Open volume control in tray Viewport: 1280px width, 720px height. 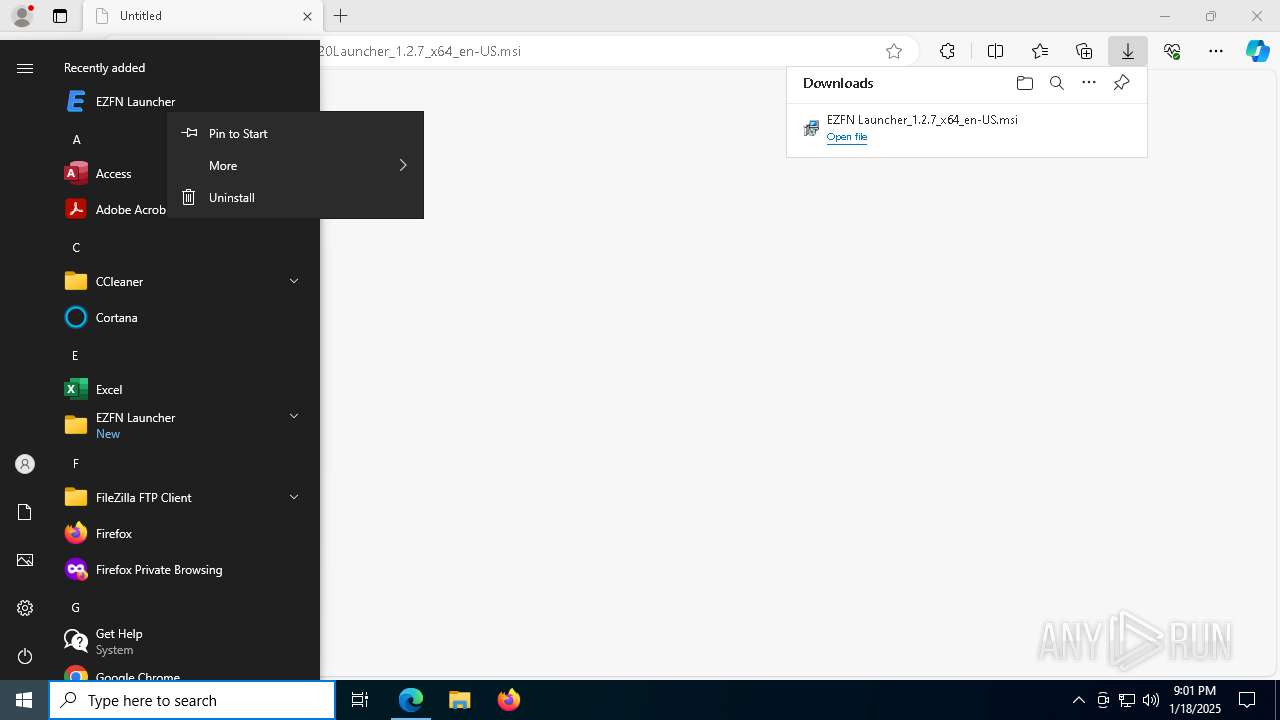click(1151, 700)
